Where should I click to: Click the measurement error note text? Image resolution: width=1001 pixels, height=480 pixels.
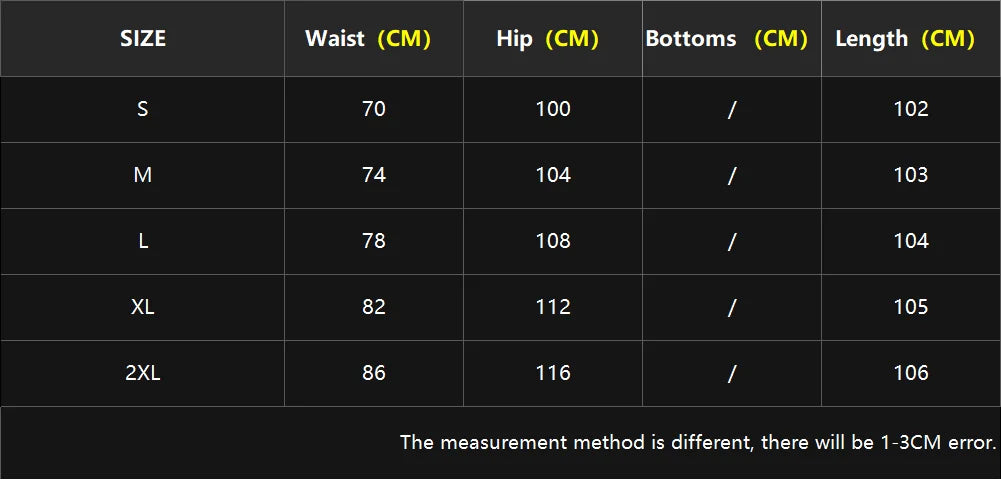coord(698,442)
